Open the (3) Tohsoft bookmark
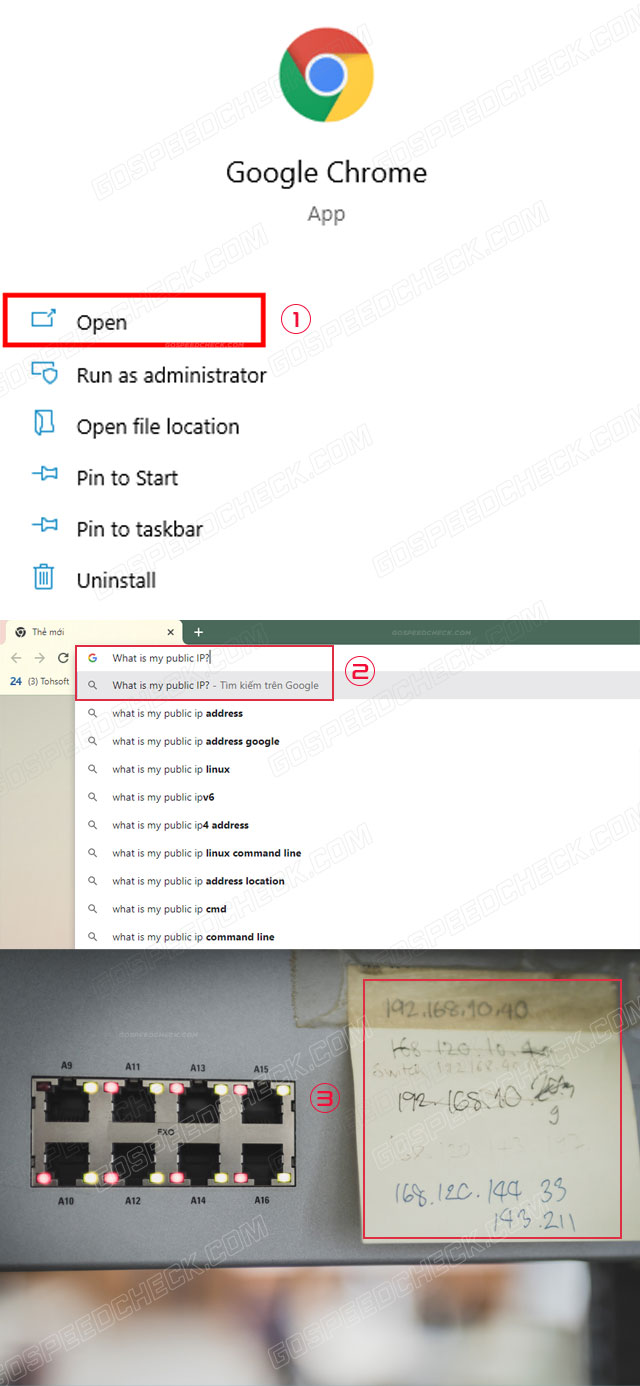Viewport: 640px width, 1386px height. (39, 681)
